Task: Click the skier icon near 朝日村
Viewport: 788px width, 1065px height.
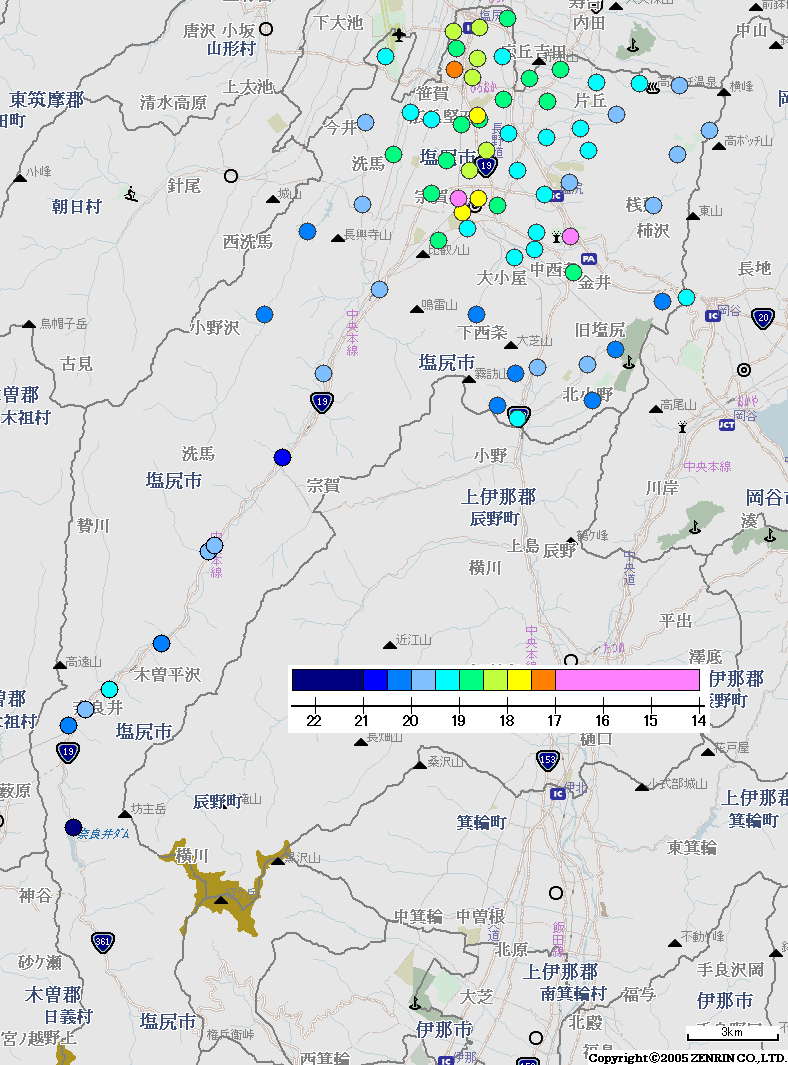Action: (131, 192)
